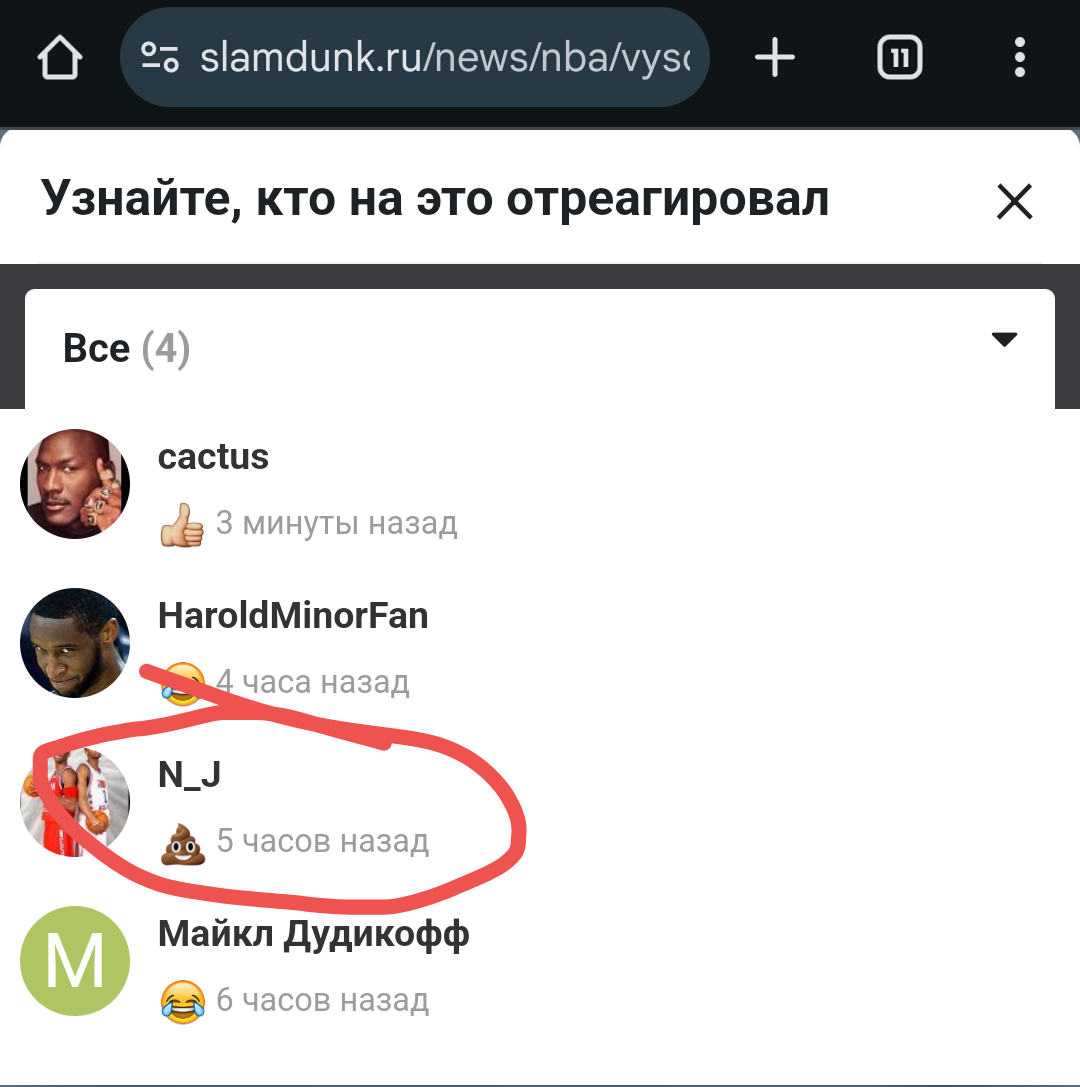The width and height of the screenshot is (1080, 1087).
Task: Open browser three-dot overflow menu
Action: pos(1019,57)
